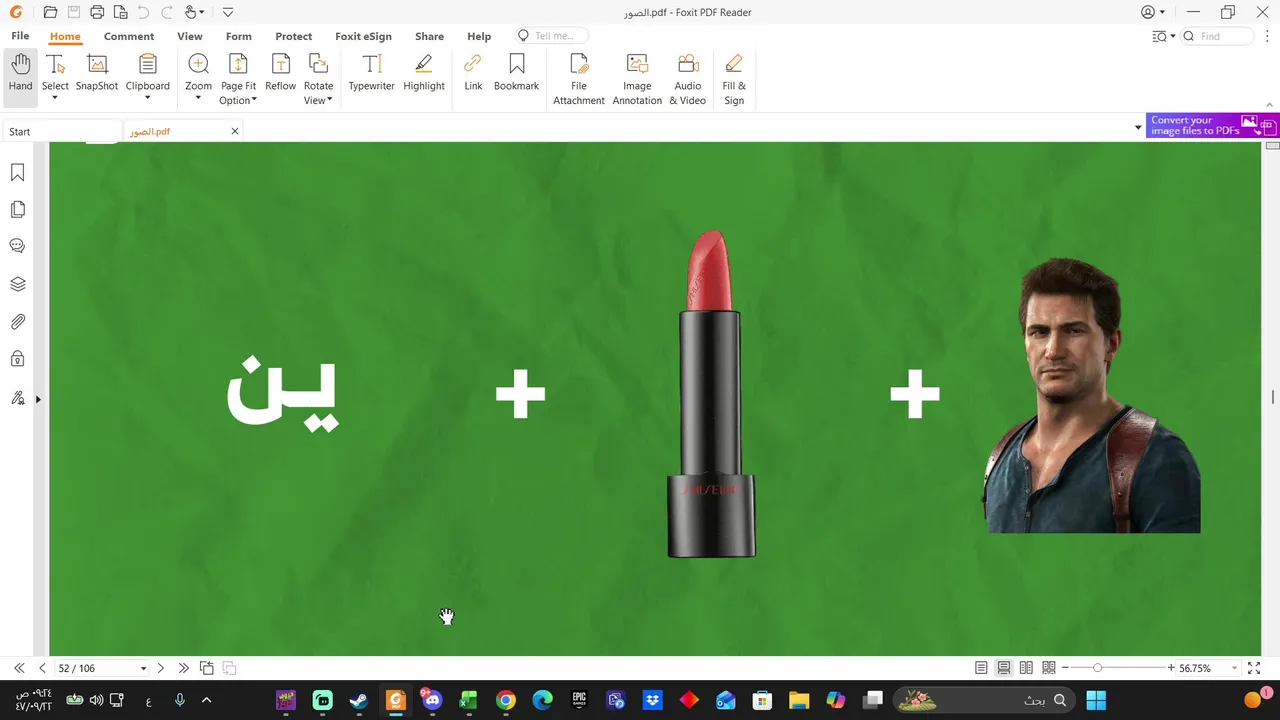Switch to the Share tab
Image resolution: width=1280 pixels, height=720 pixels.
tap(429, 36)
